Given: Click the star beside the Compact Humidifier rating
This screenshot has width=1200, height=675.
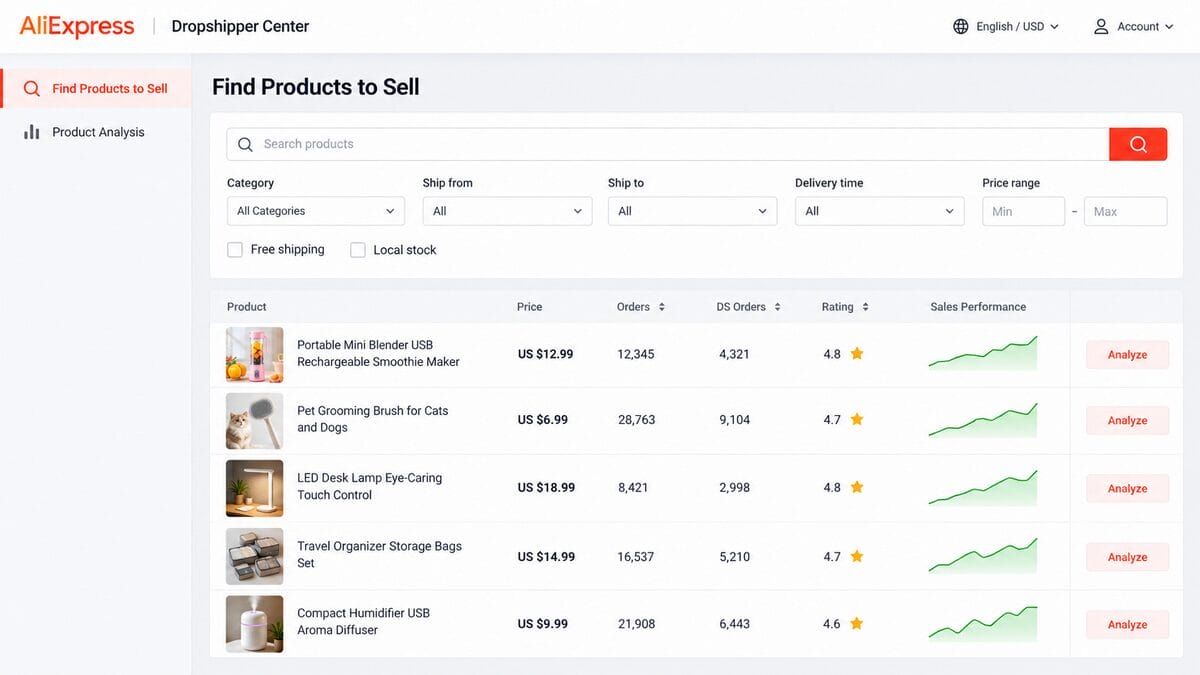Looking at the screenshot, I should point(857,624).
